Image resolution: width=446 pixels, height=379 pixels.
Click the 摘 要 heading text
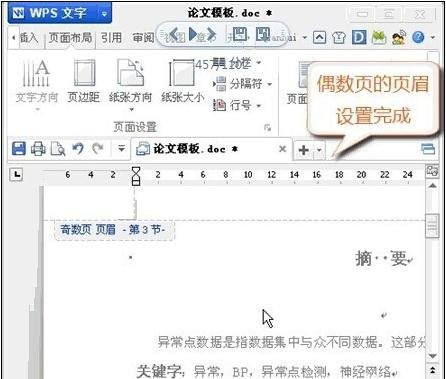(382, 258)
